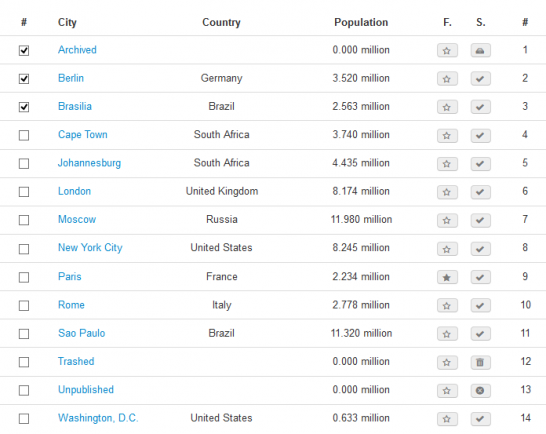
Task: Click the archived status icon in first row
Action: (481, 51)
